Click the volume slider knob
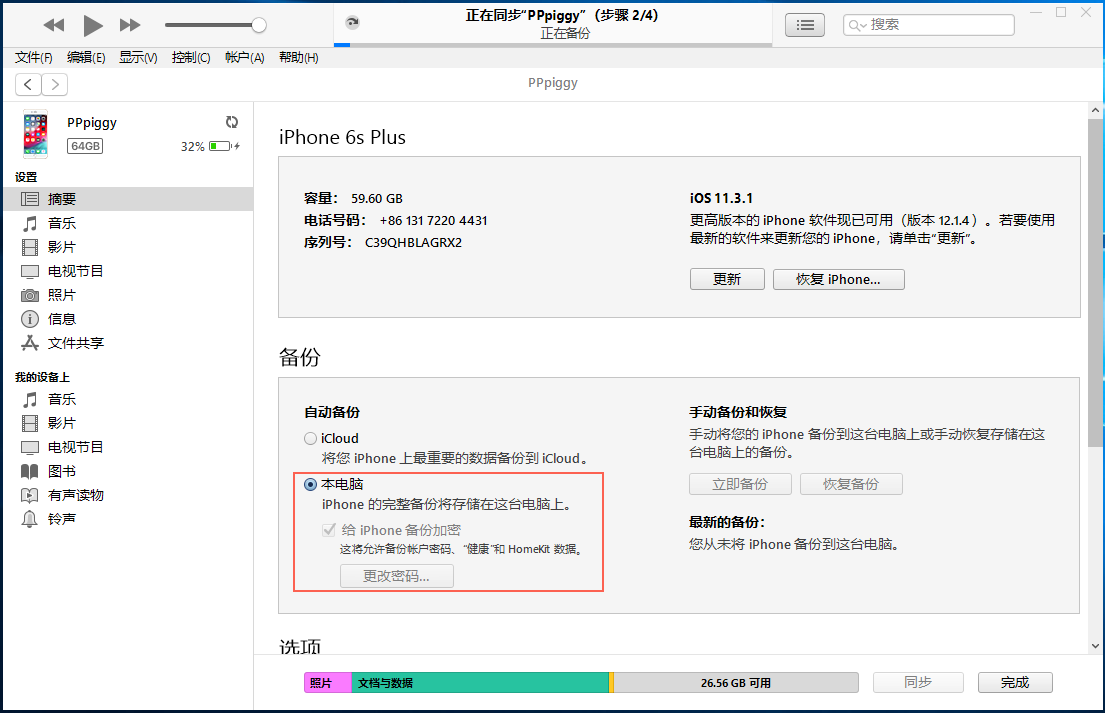Viewport: 1105px width, 713px height. pos(259,25)
